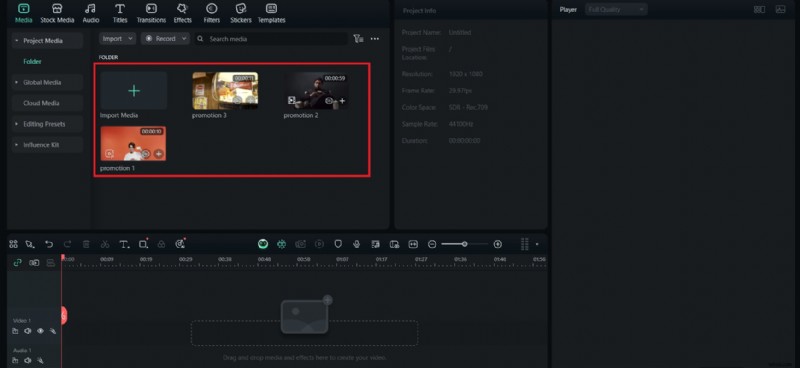Open the Record dropdown

165,39
